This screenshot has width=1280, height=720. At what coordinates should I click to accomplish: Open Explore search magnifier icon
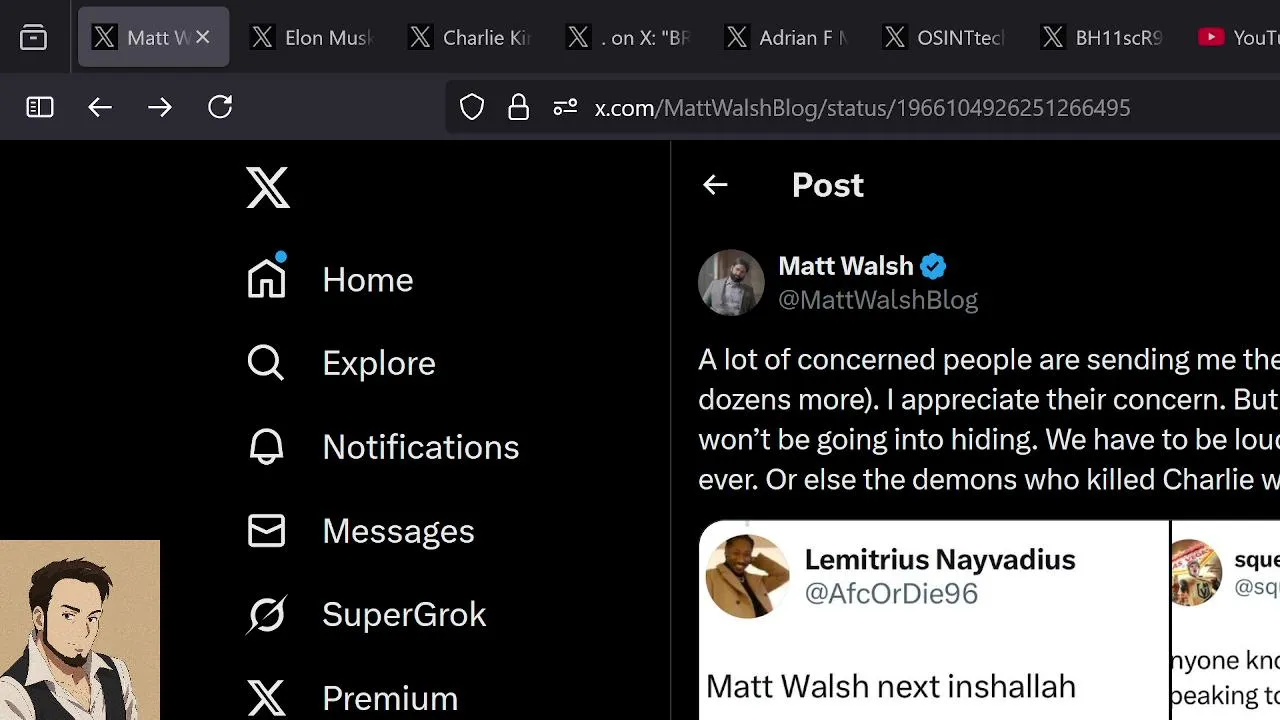[x=266, y=363]
